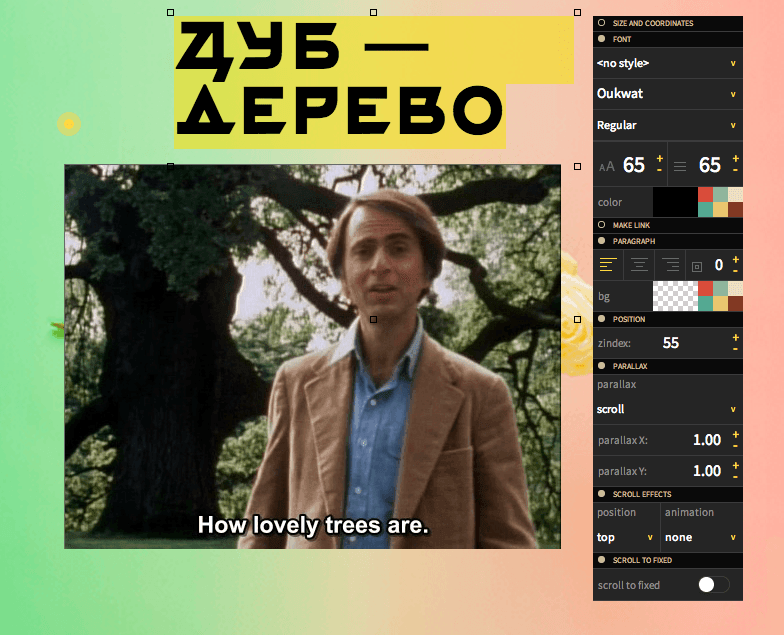The width and height of the screenshot is (784, 635).
Task: Open the Regular font weight dropdown
Action: tap(668, 125)
